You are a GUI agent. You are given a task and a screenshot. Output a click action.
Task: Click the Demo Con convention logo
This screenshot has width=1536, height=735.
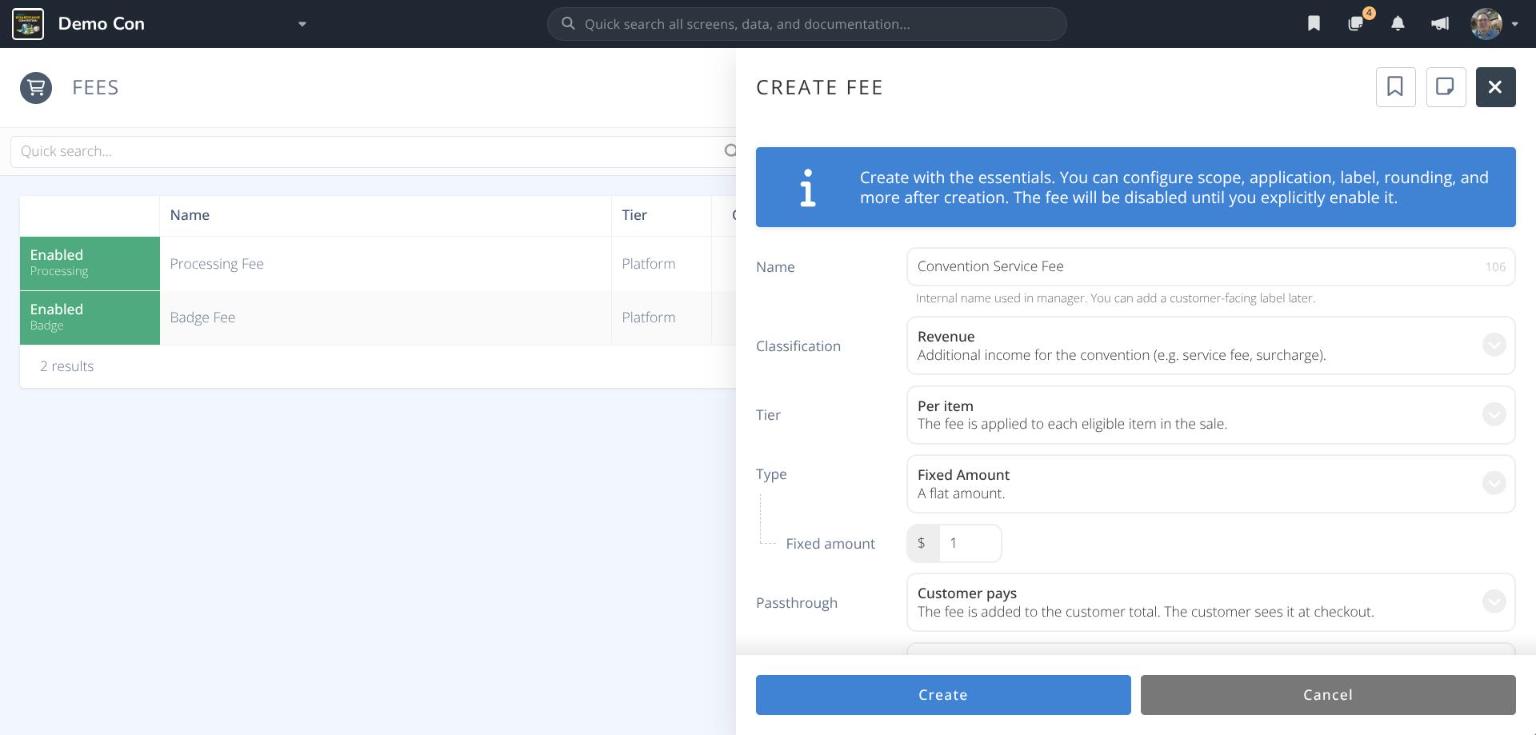pyautogui.click(x=28, y=24)
